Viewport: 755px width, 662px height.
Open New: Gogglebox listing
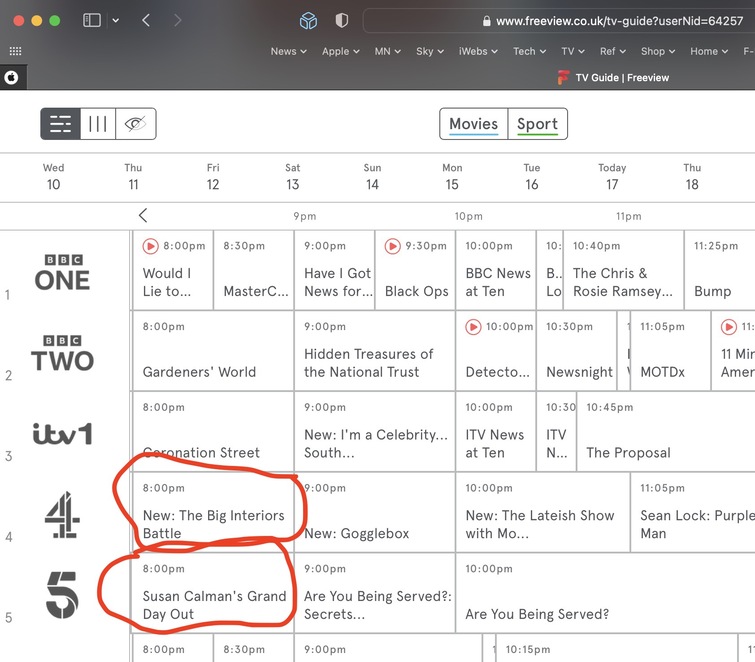click(375, 512)
